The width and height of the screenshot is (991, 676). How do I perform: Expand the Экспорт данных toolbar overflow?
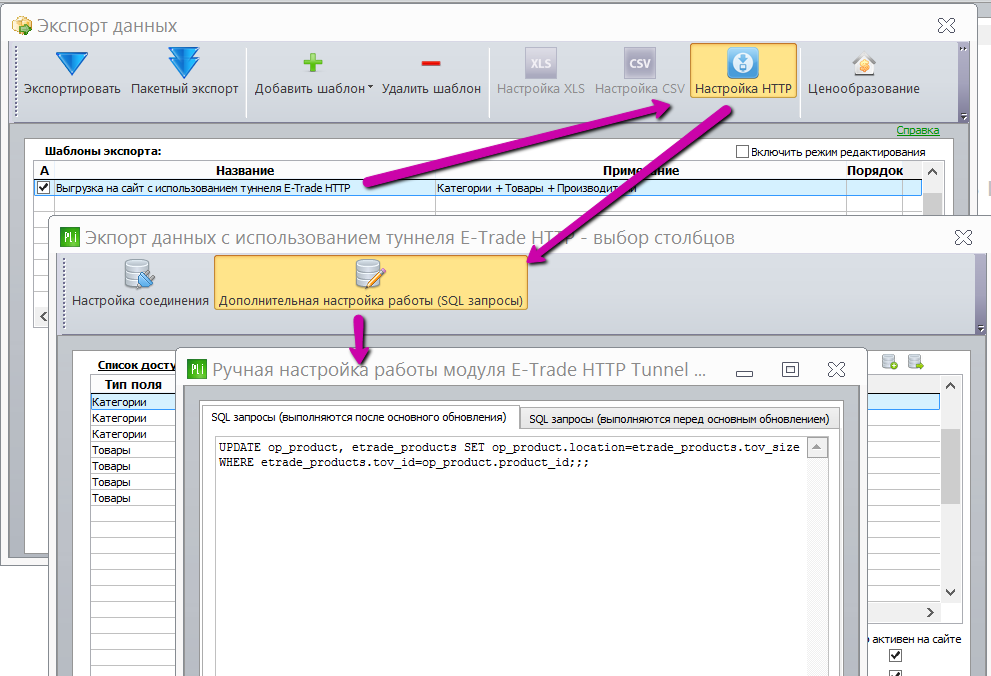[x=963, y=116]
